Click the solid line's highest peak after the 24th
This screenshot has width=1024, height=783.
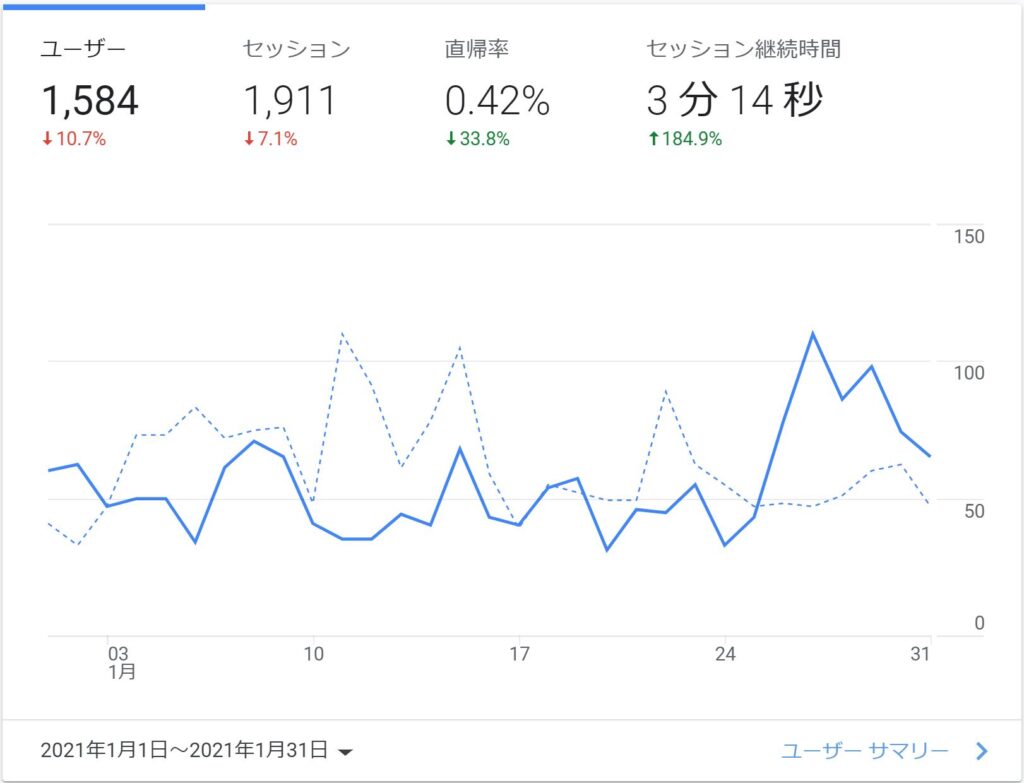pos(812,333)
